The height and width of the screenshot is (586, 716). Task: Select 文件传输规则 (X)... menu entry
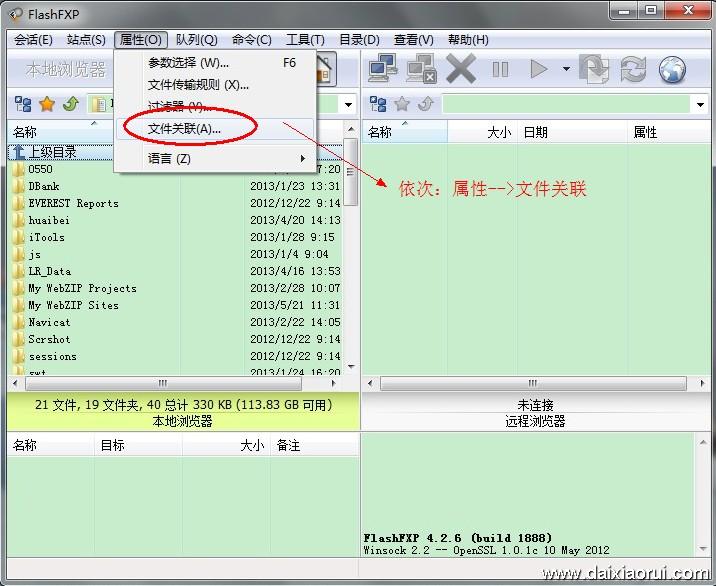click(215, 84)
